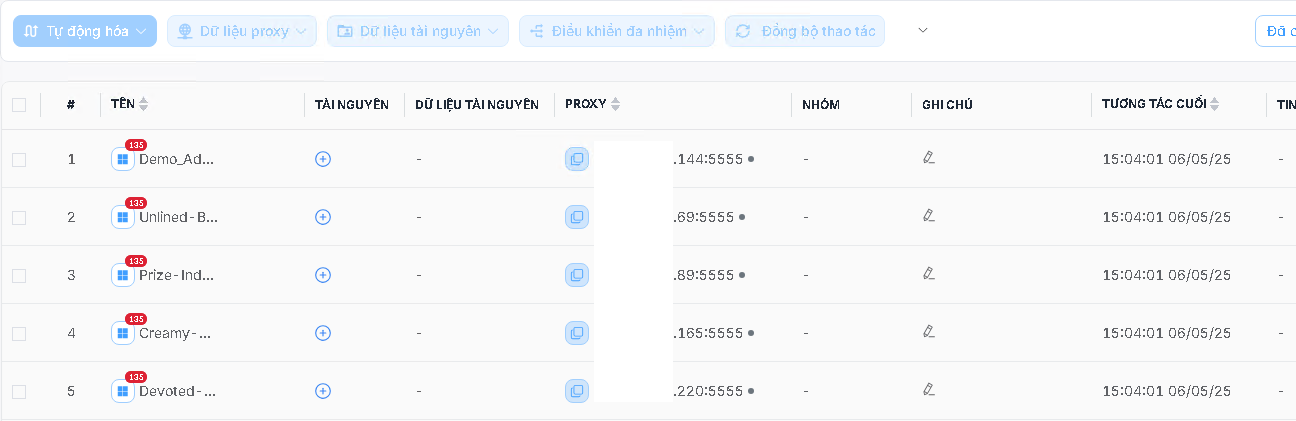Copy proxy of the Unlined-B profile
This screenshot has height=421, width=1296.
coord(577,217)
